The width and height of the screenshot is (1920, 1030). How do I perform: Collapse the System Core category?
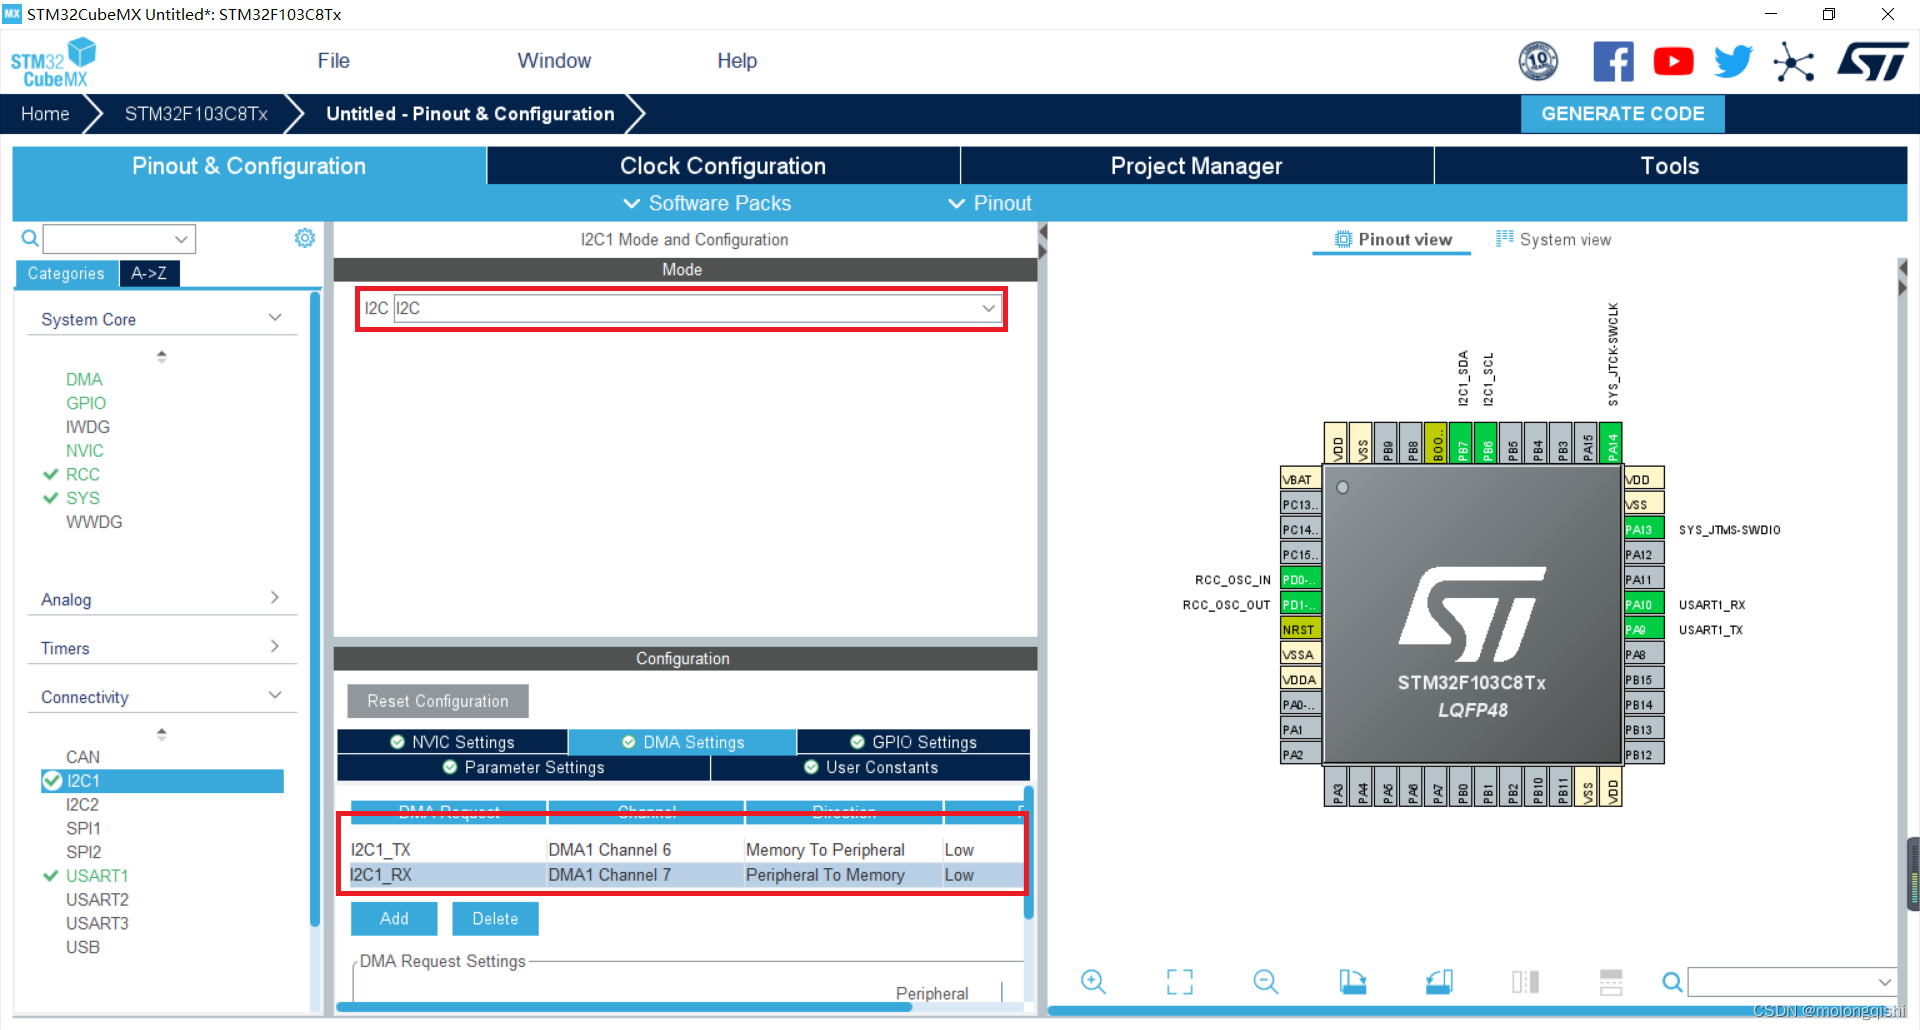(x=275, y=318)
